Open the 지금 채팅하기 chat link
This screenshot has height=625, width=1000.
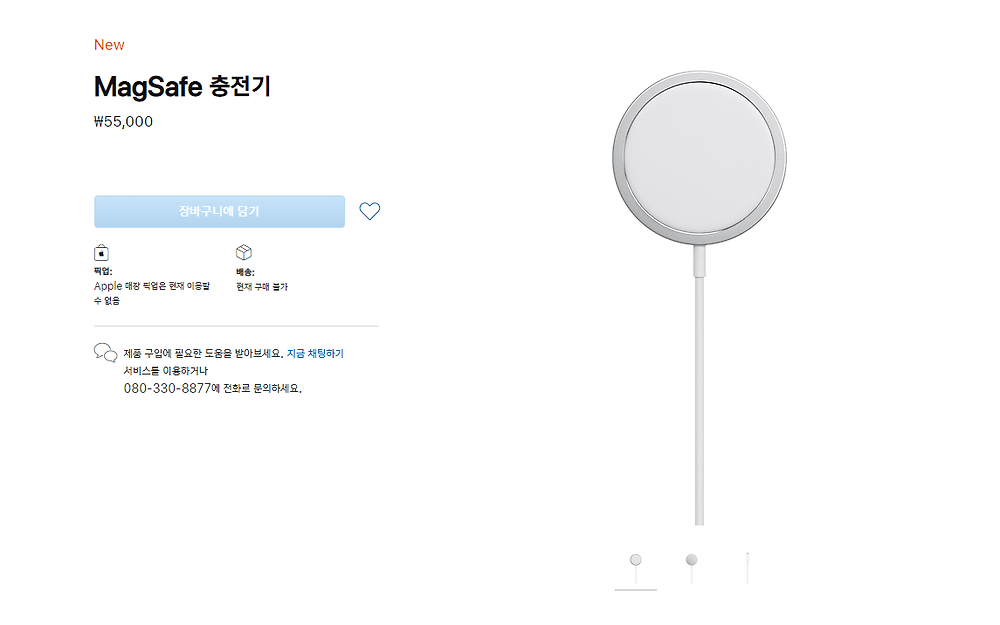pos(315,354)
